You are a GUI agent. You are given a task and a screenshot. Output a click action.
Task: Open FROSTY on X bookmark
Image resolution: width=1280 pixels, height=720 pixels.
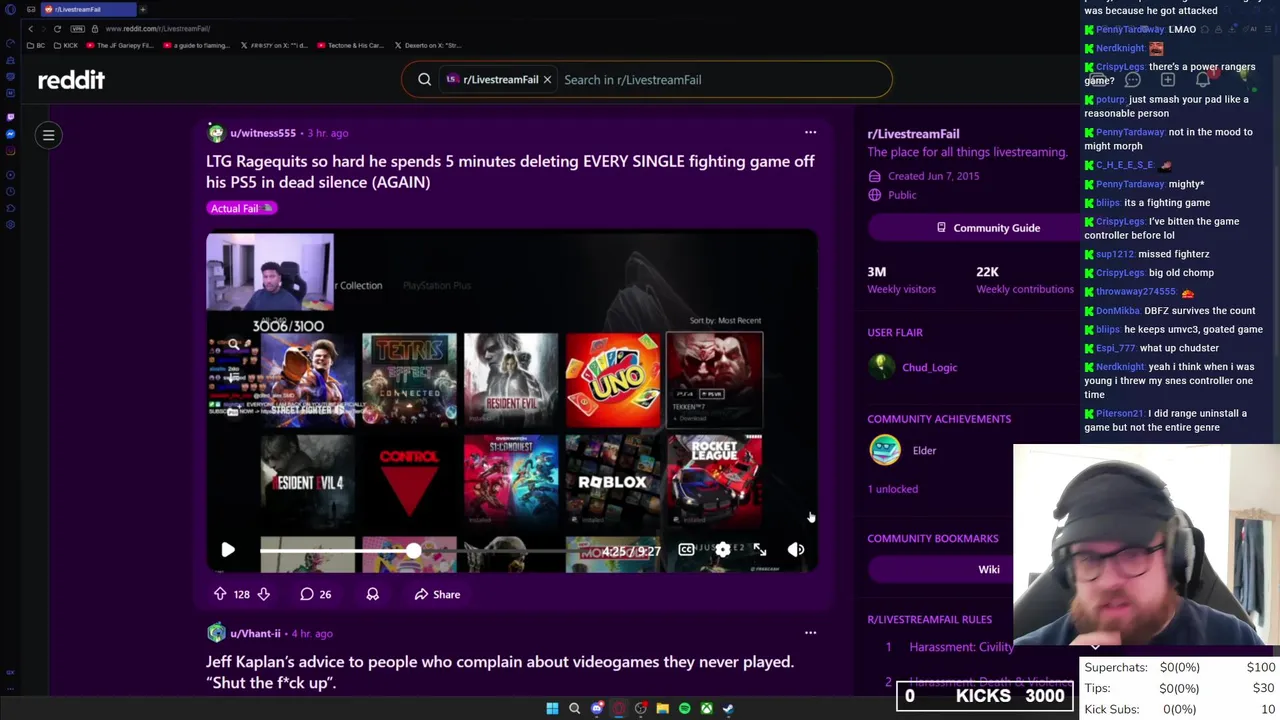point(274,45)
